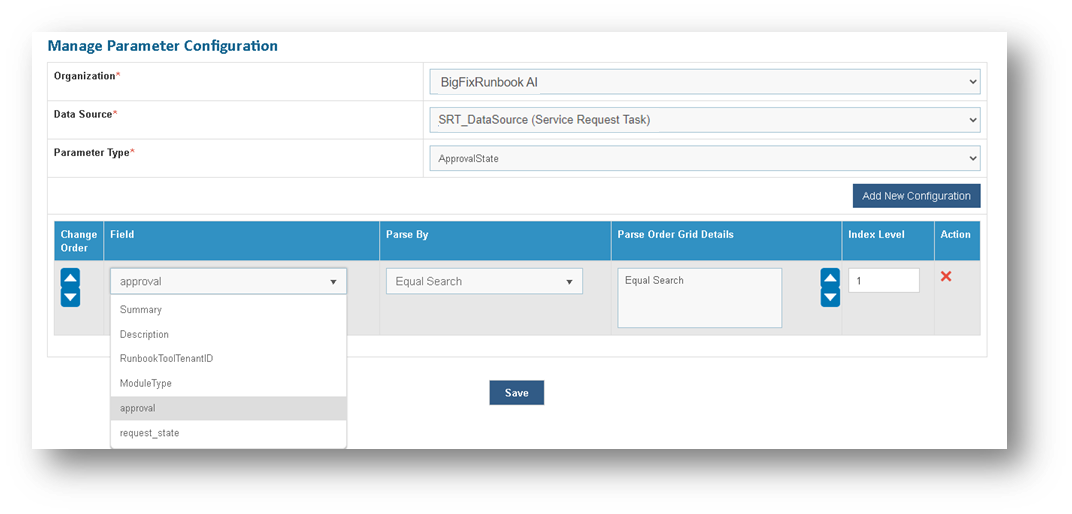The image size is (1072, 514).
Task: Click the Index Level input field
Action: pyautogui.click(x=883, y=281)
